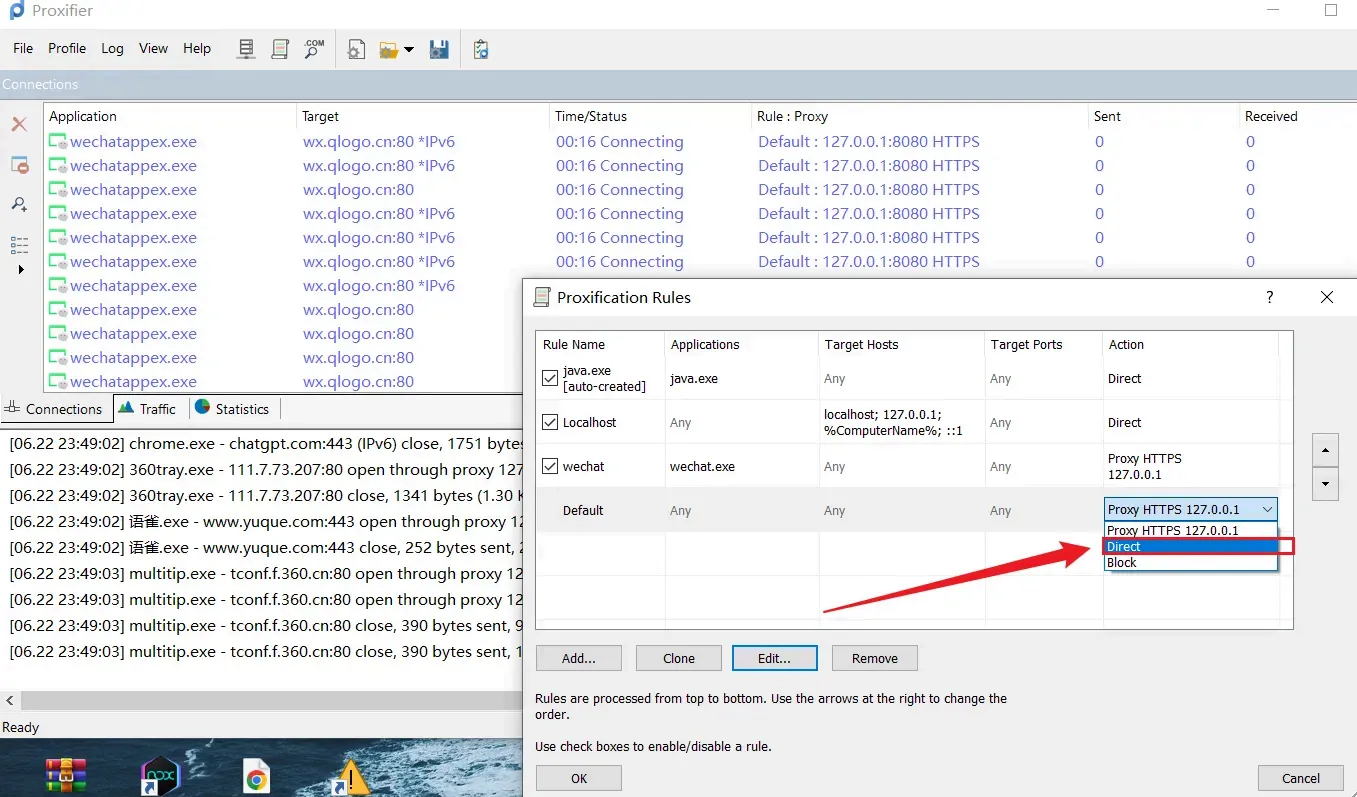Click the Target Hosts column header in the dialog
The height and width of the screenshot is (797, 1357).
pos(901,344)
